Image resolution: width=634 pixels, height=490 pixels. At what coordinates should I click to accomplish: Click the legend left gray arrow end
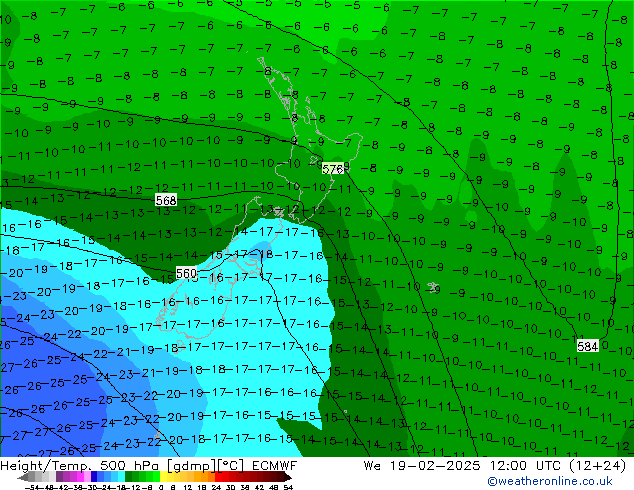click(23, 477)
